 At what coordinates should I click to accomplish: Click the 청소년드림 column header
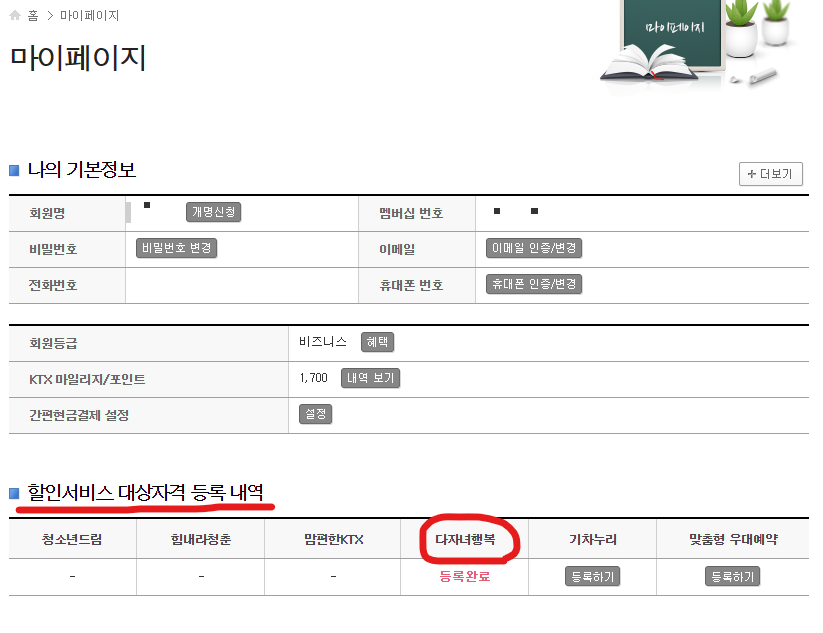pos(72,539)
